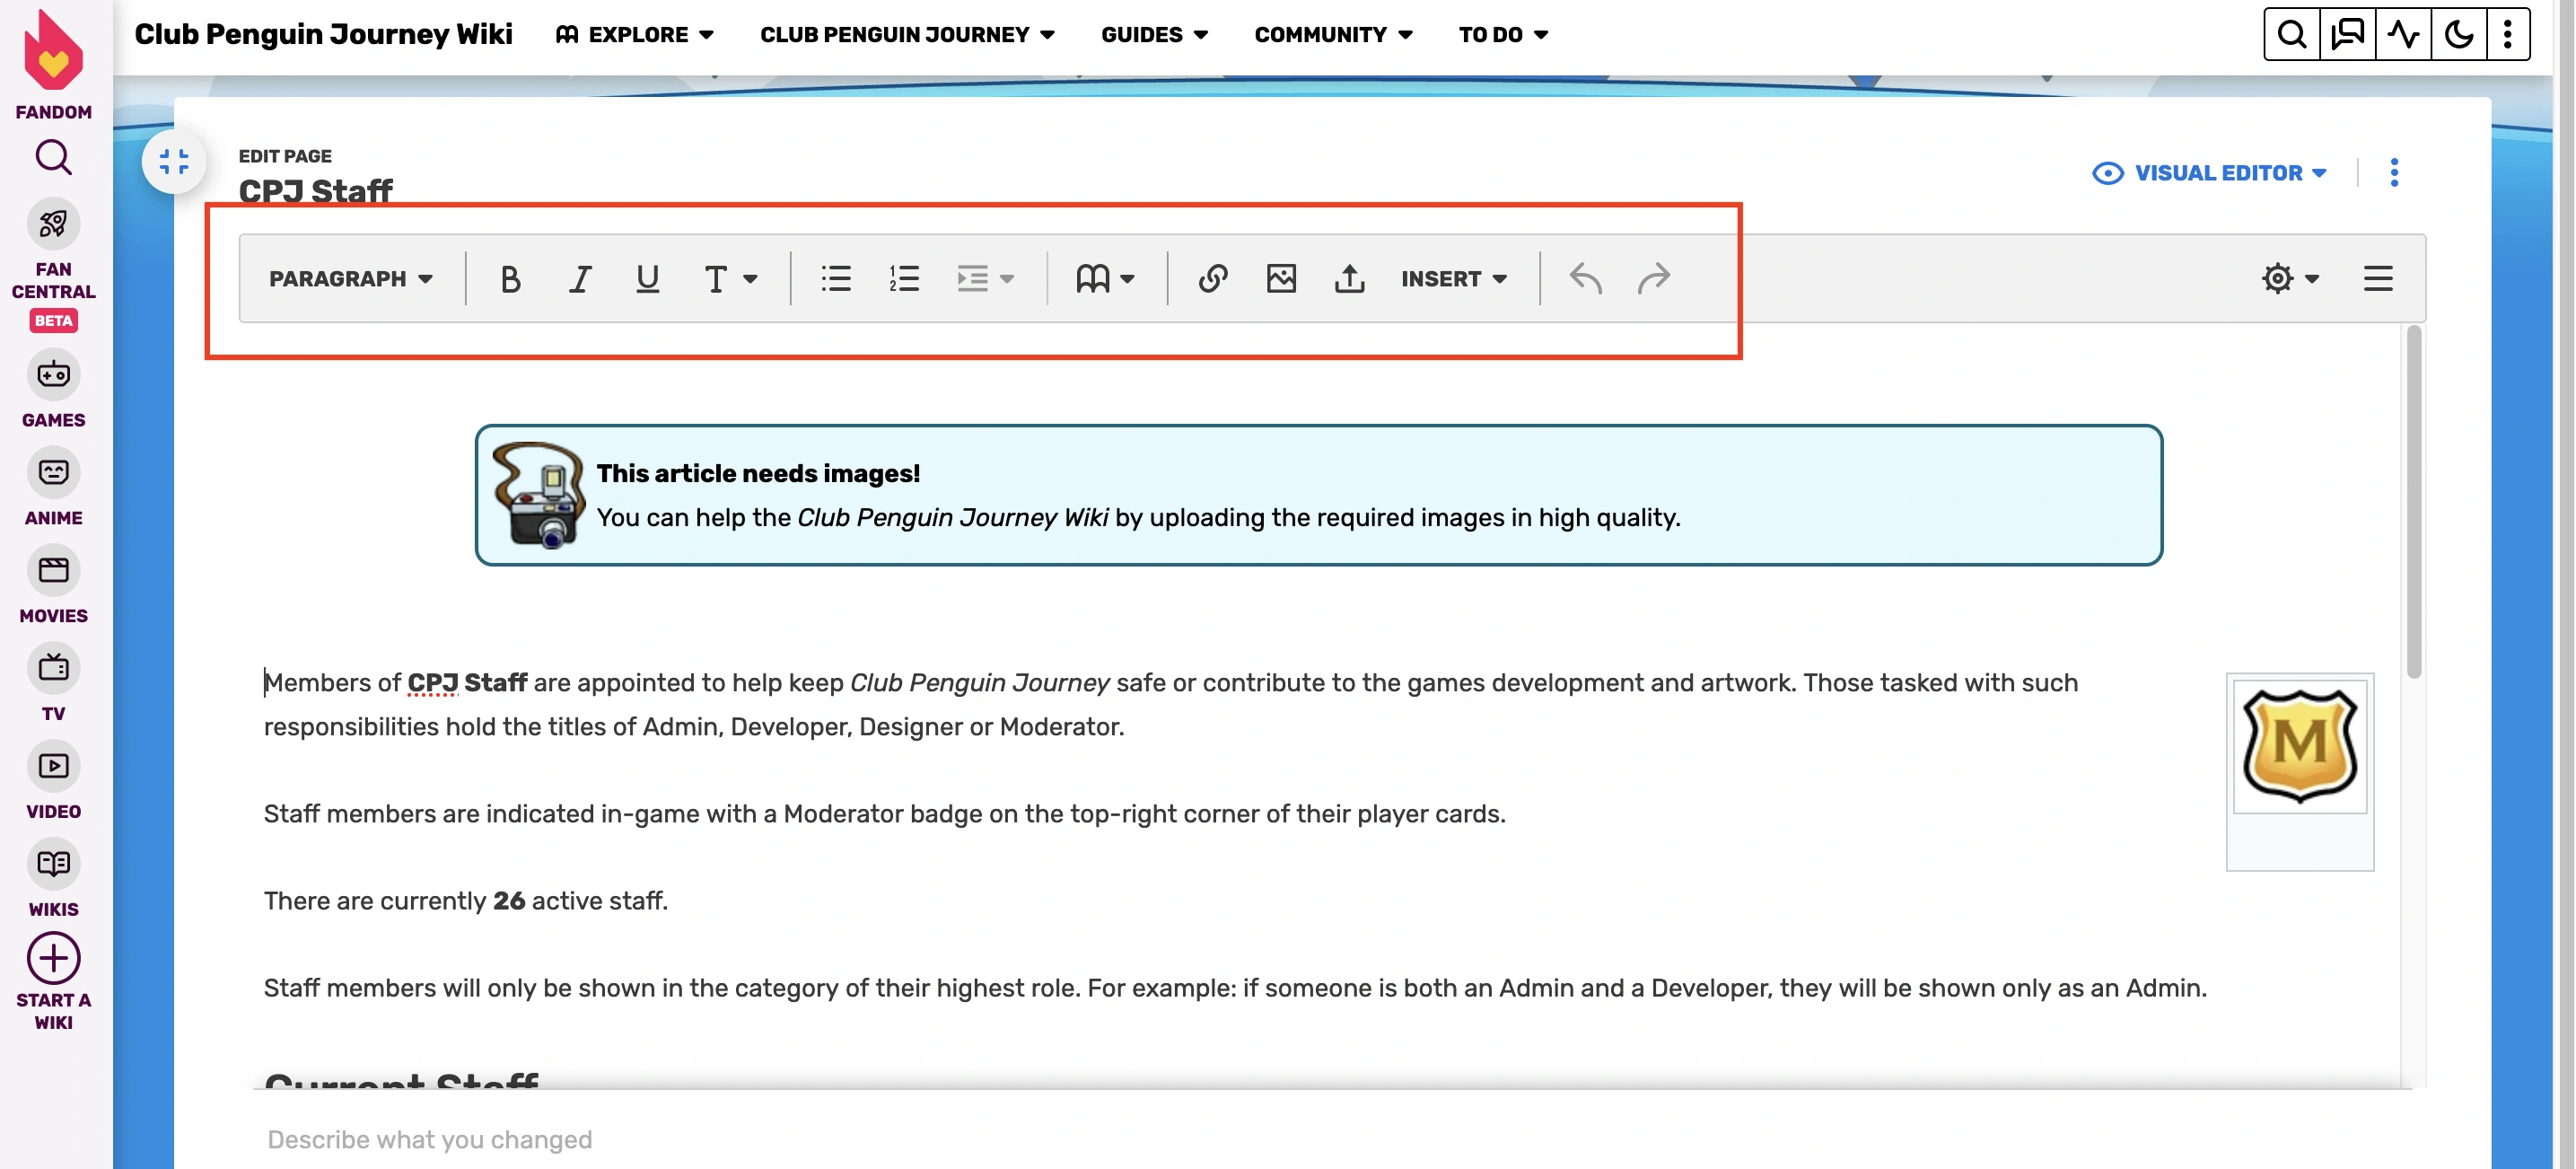
Task: Click the upload file icon
Action: tap(1349, 278)
